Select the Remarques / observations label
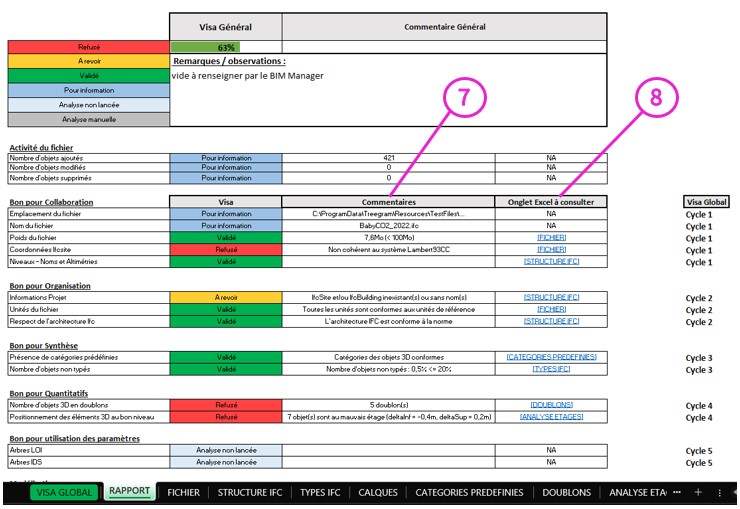This screenshot has height=509, width=740. click(229, 61)
